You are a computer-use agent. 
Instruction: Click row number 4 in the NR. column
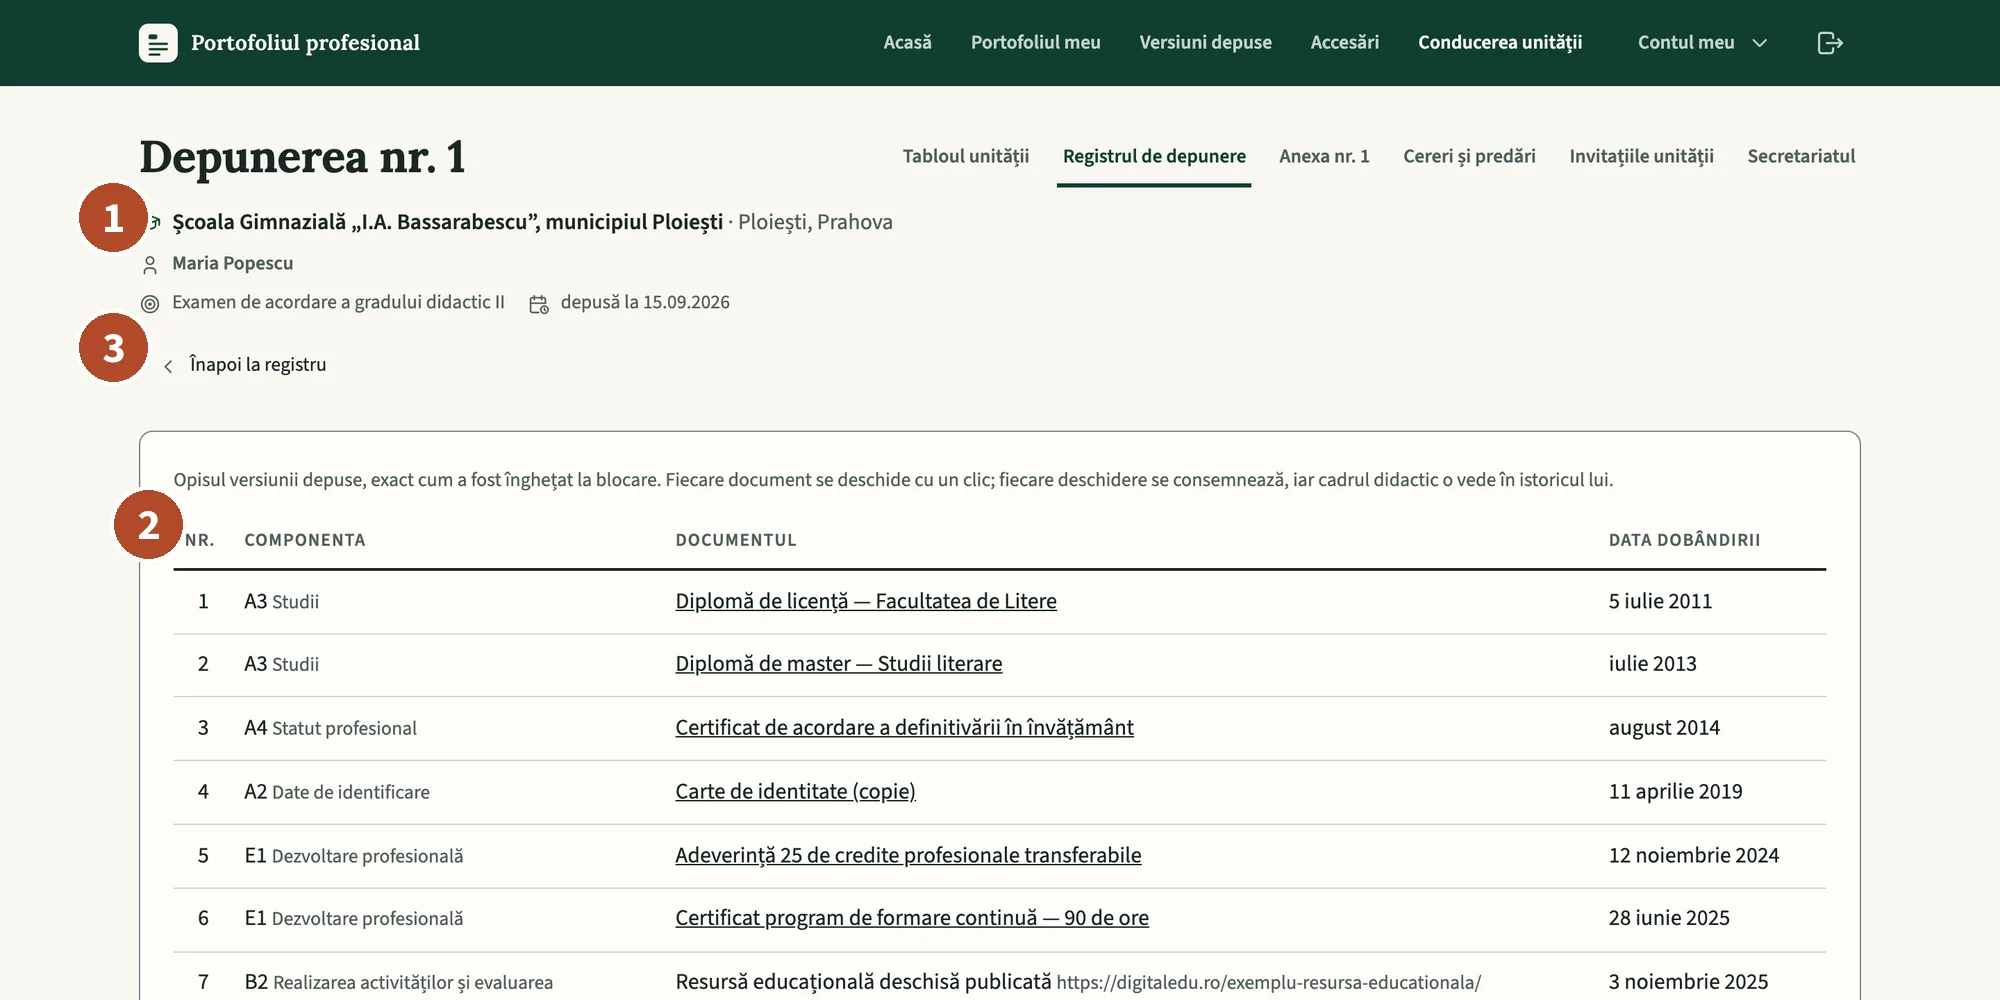point(203,792)
